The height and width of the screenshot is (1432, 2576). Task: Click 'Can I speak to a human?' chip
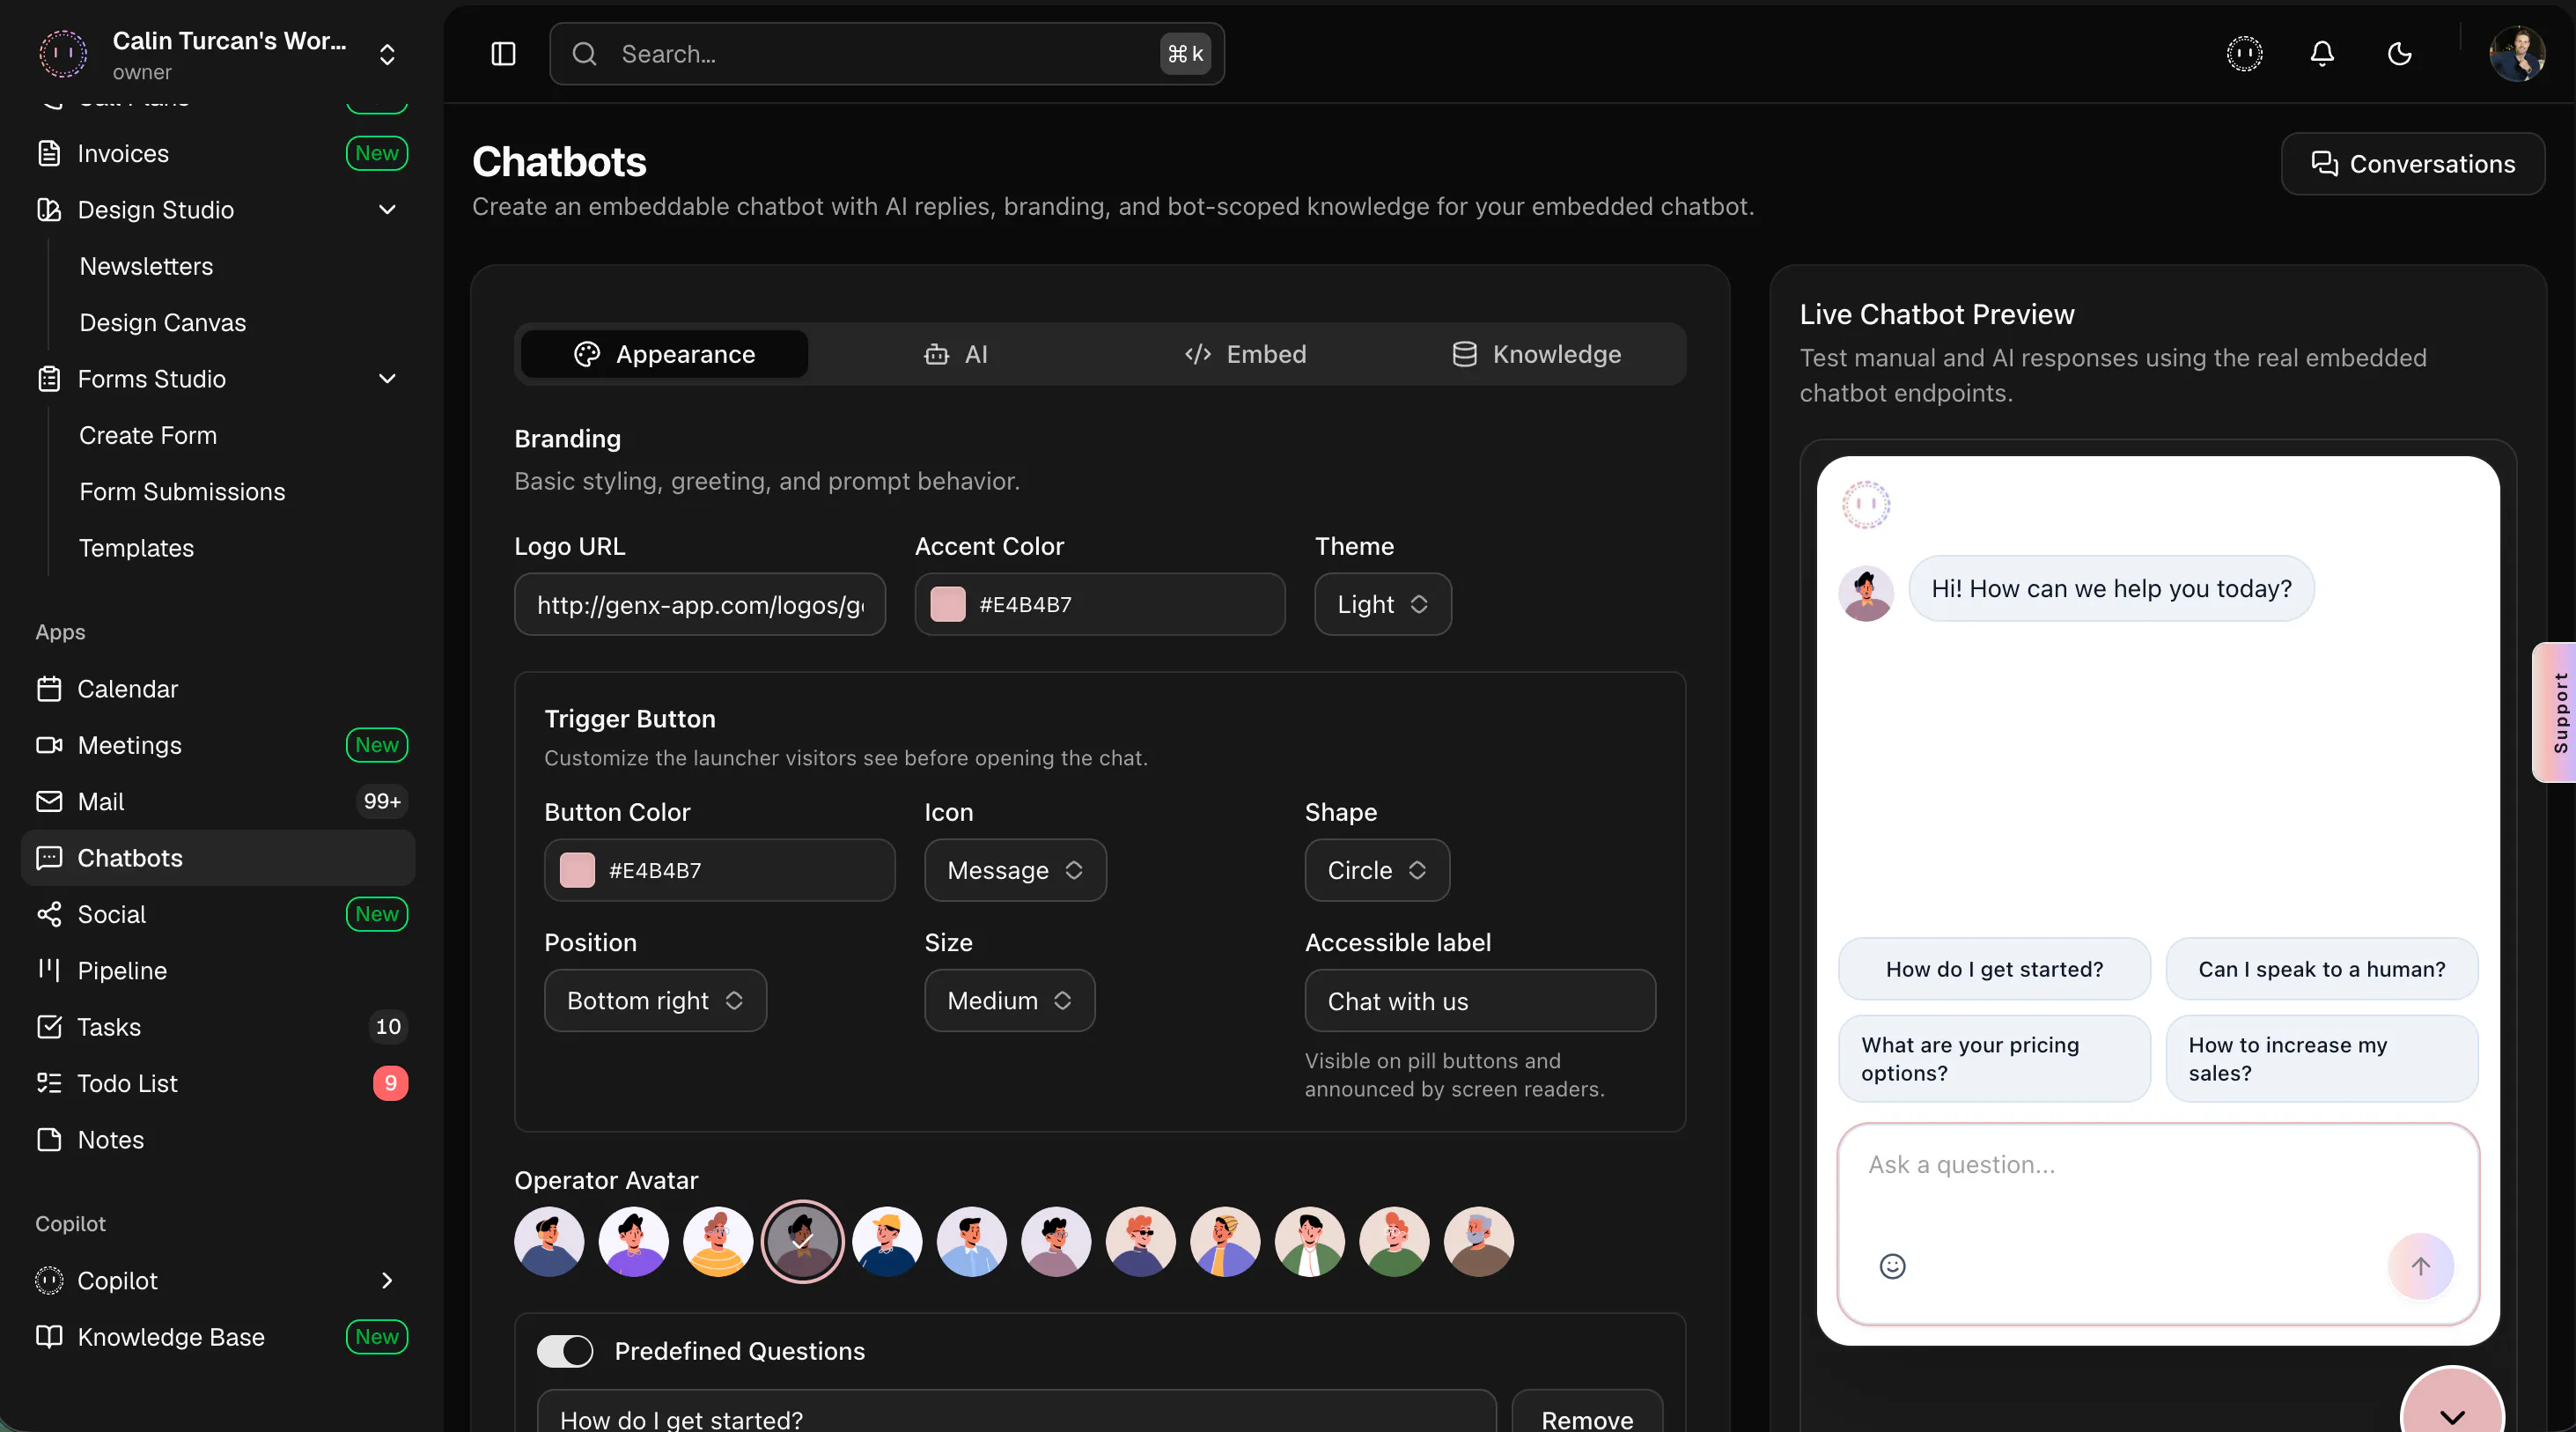pos(2322,969)
